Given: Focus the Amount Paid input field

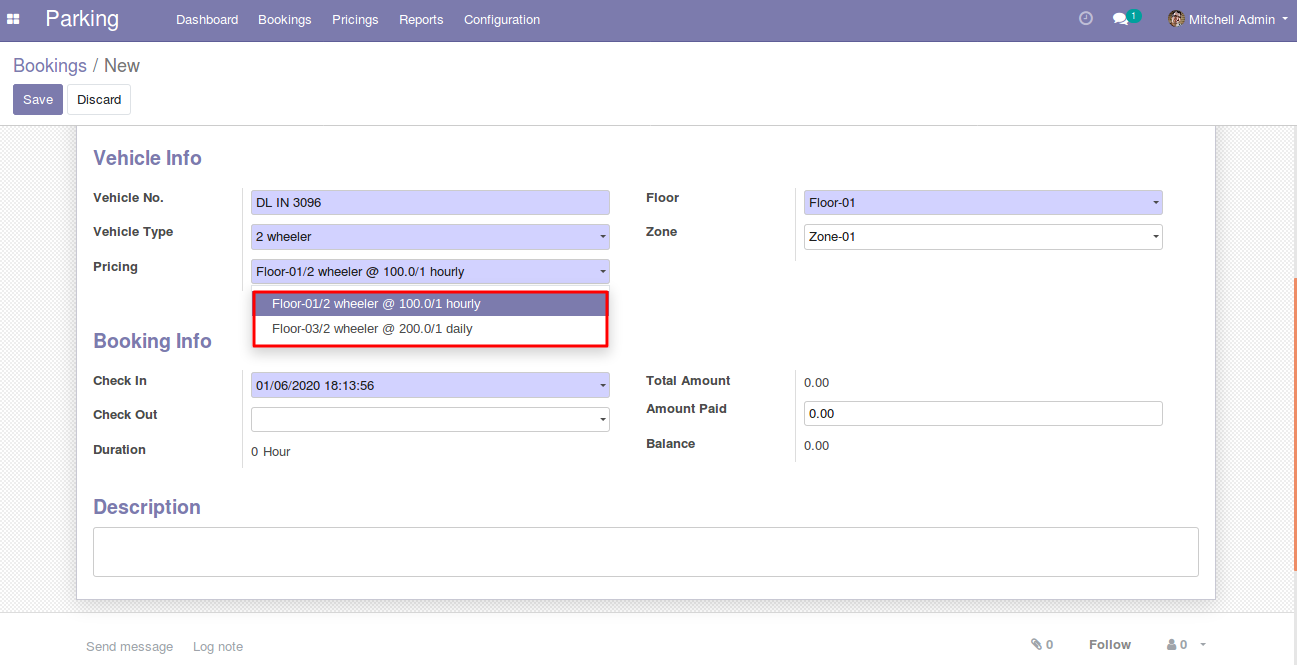Looking at the screenshot, I should 983,413.
